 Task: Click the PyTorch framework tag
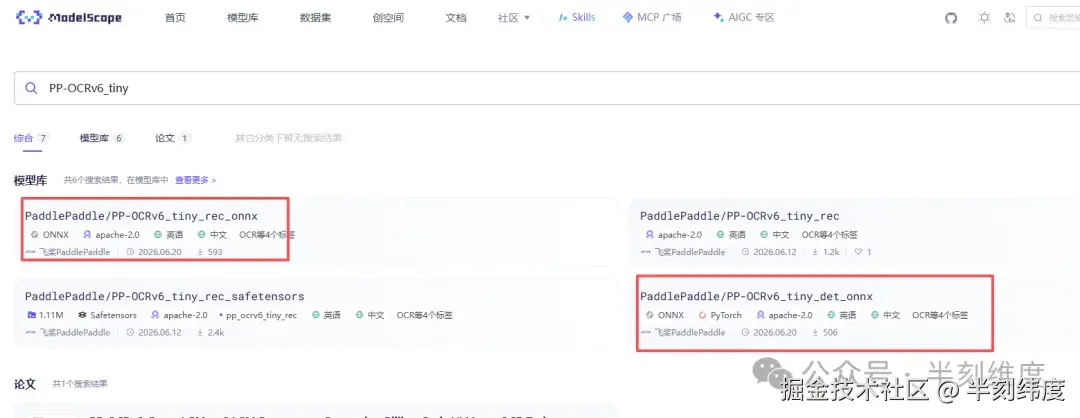click(x=720, y=315)
